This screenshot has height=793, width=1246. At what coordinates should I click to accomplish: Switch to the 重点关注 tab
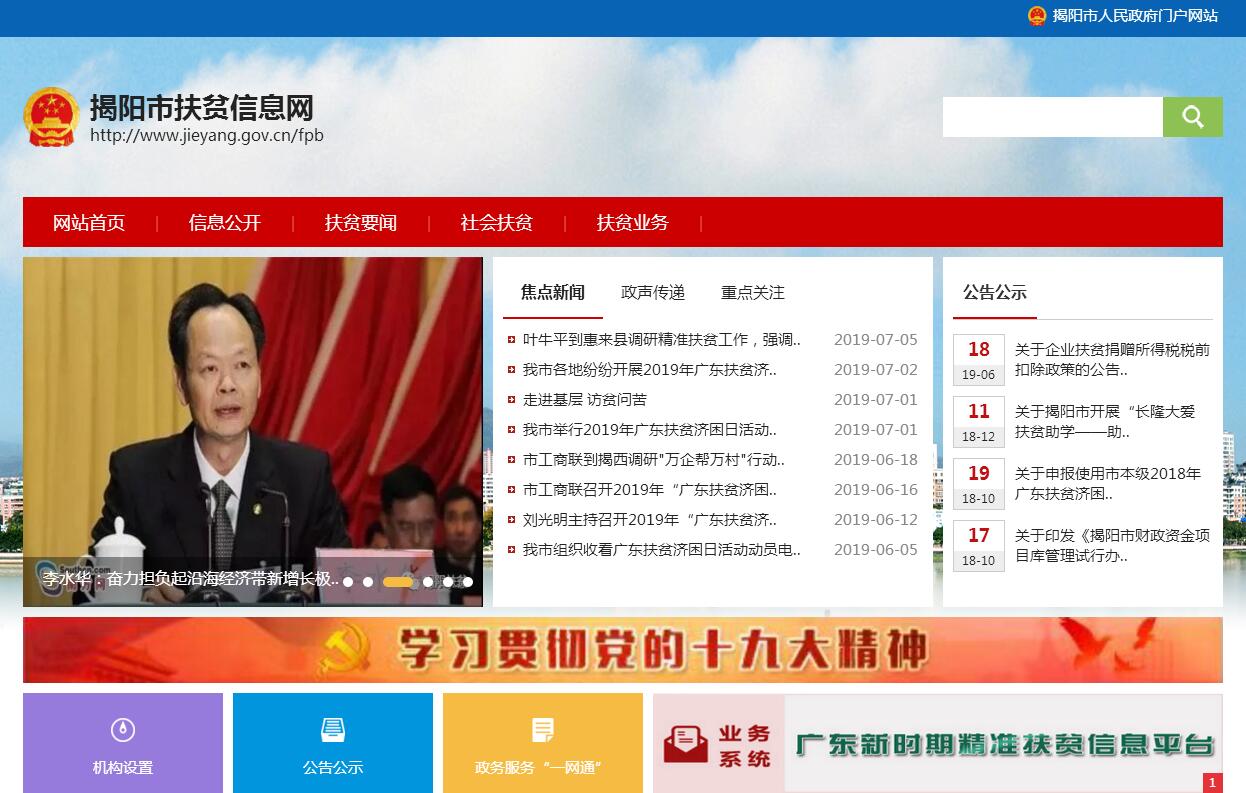(x=753, y=293)
